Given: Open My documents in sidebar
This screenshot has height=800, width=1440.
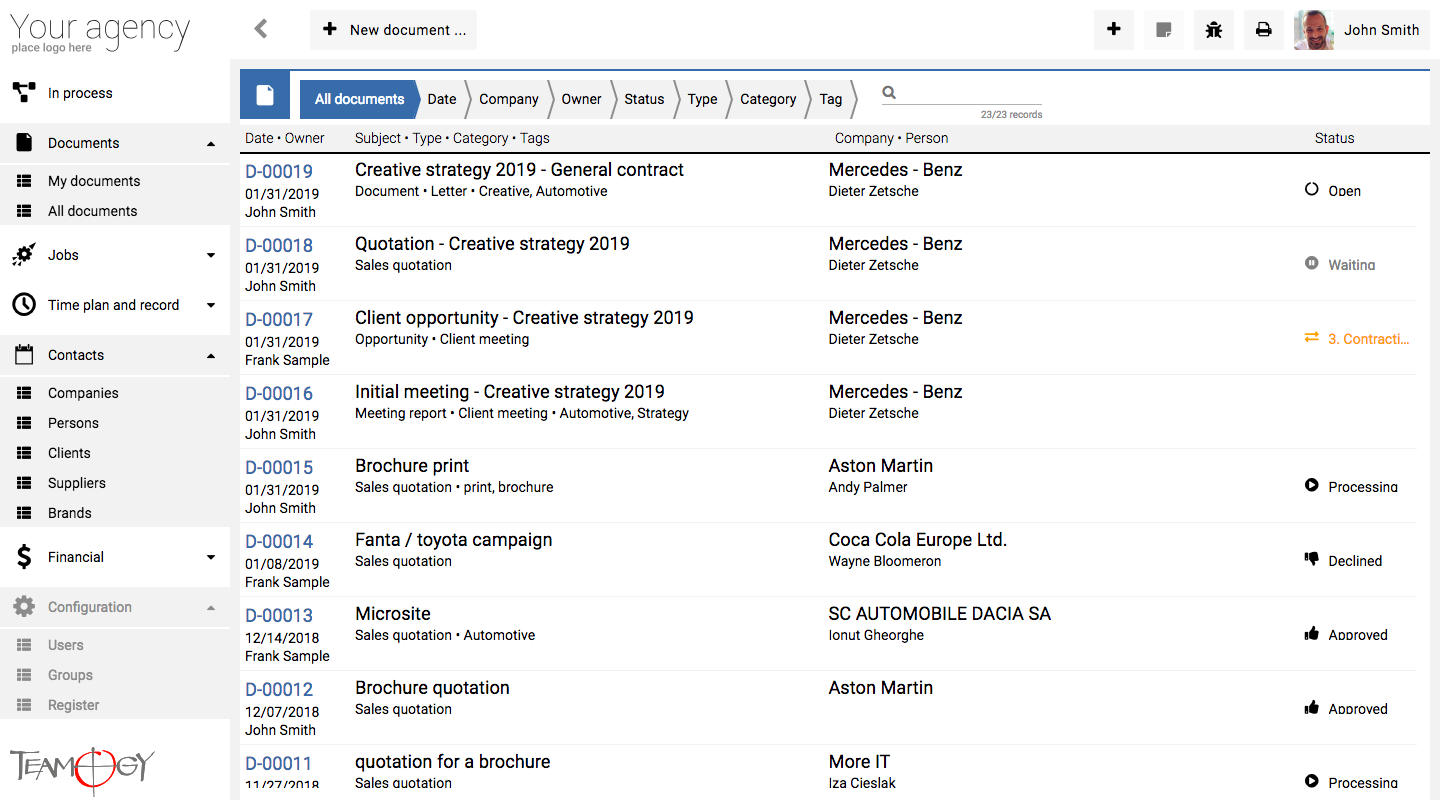Looking at the screenshot, I should tap(94, 181).
